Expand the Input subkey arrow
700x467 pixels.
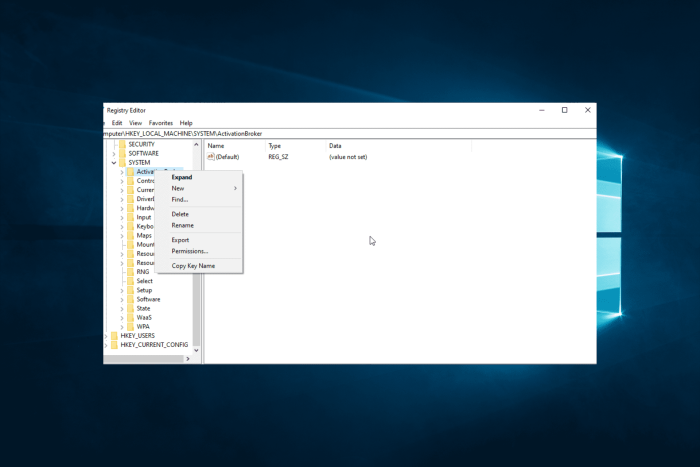tap(122, 217)
